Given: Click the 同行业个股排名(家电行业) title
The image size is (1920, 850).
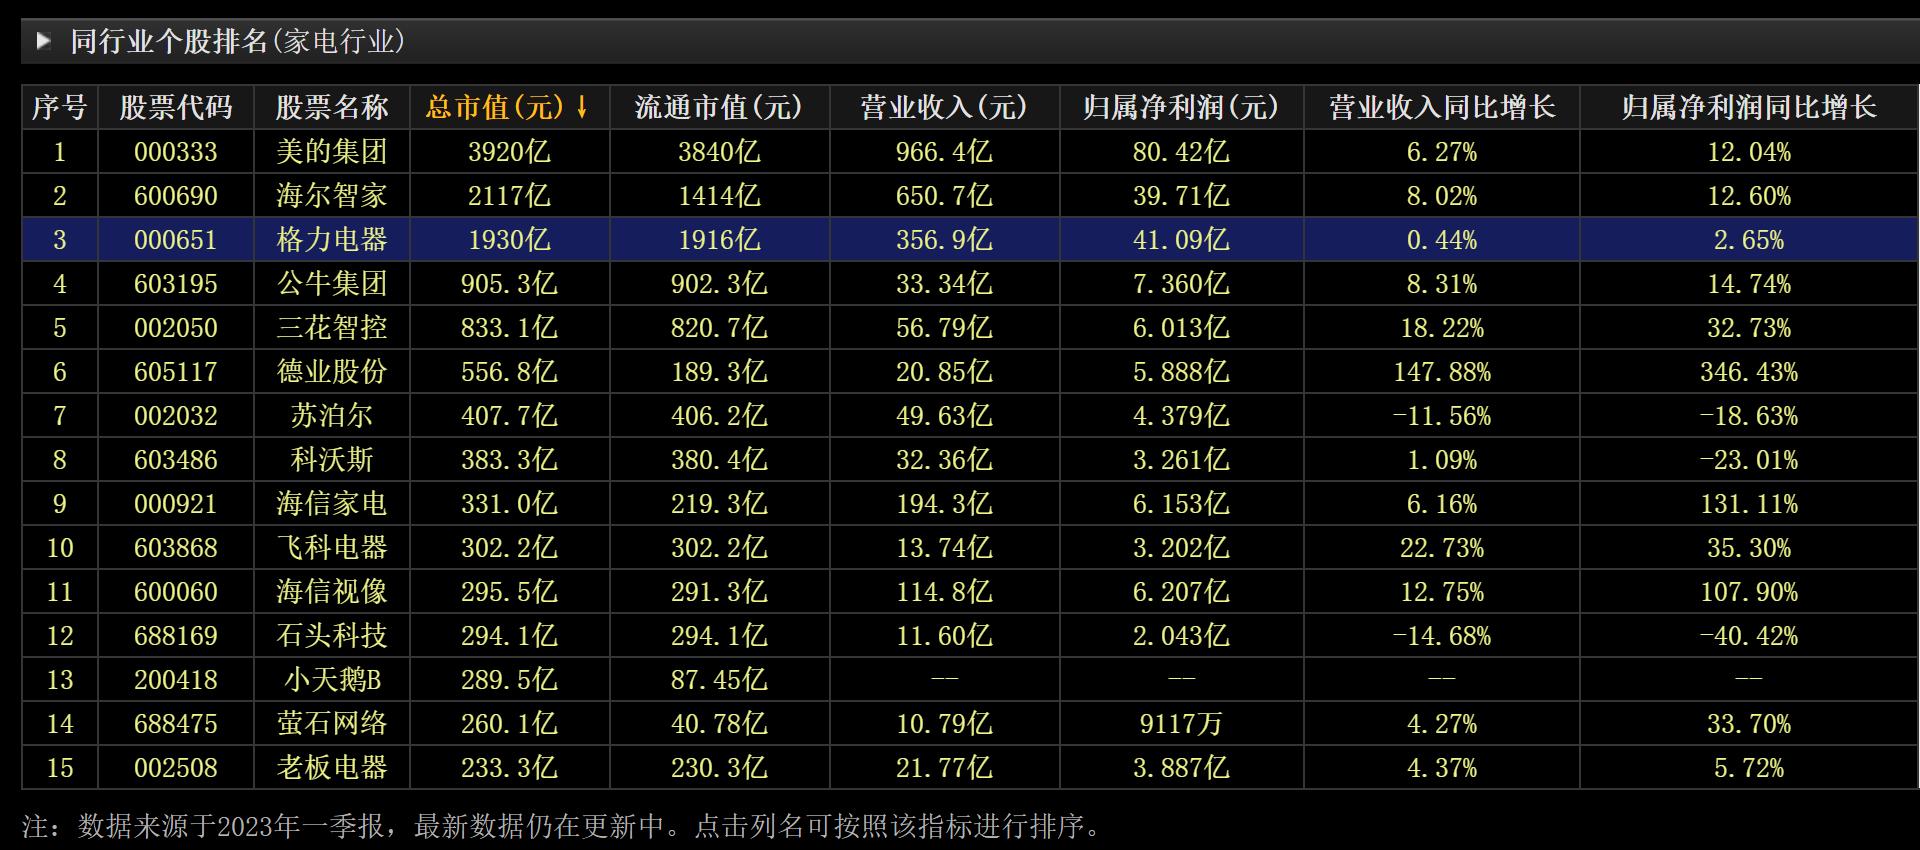Looking at the screenshot, I should [x=238, y=41].
